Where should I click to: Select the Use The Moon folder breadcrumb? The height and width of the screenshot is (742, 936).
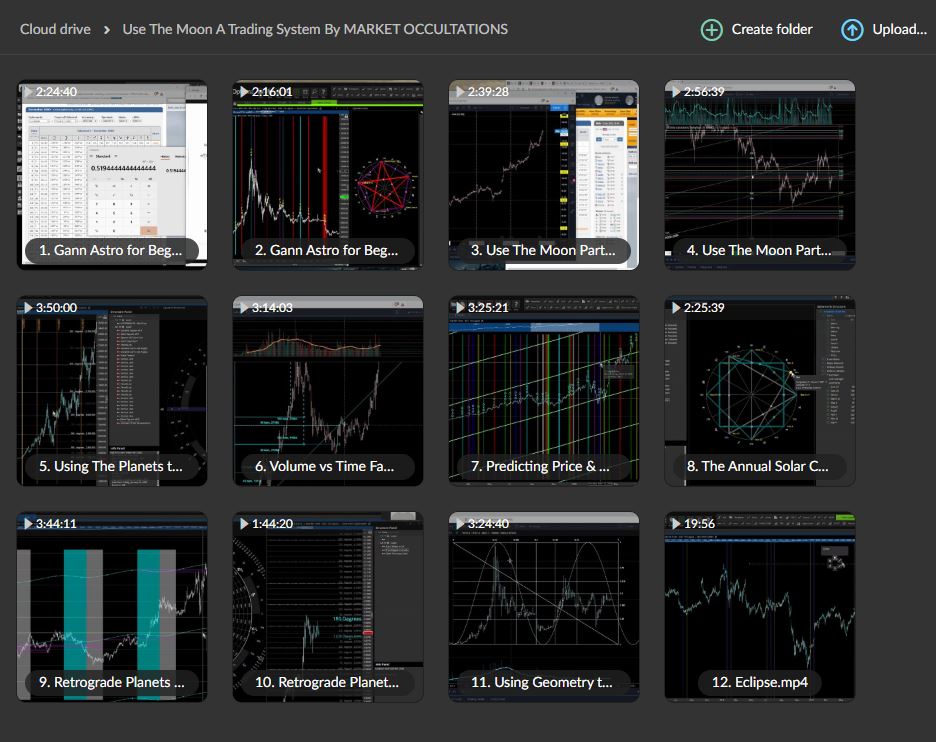click(x=315, y=29)
